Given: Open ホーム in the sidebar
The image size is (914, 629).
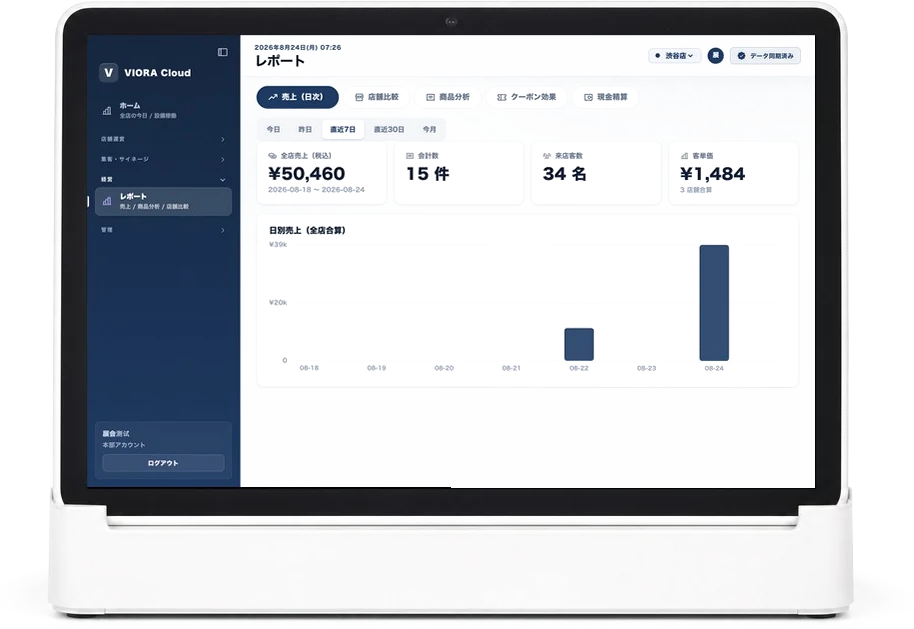Looking at the screenshot, I should point(163,110).
